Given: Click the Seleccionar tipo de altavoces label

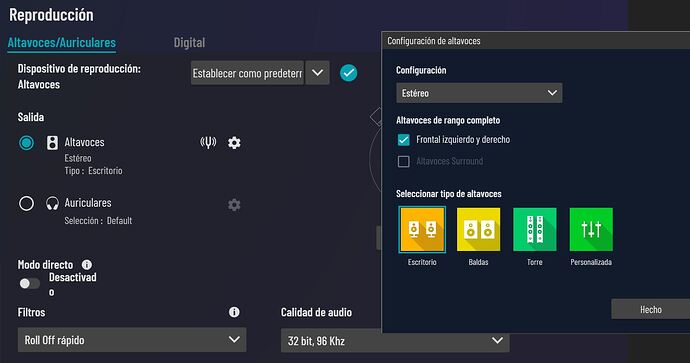Looking at the screenshot, I should pyautogui.click(x=449, y=194).
